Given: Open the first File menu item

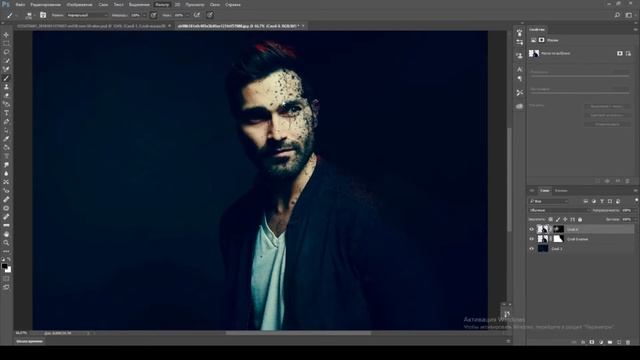Looking at the screenshot, I should 20,4.
